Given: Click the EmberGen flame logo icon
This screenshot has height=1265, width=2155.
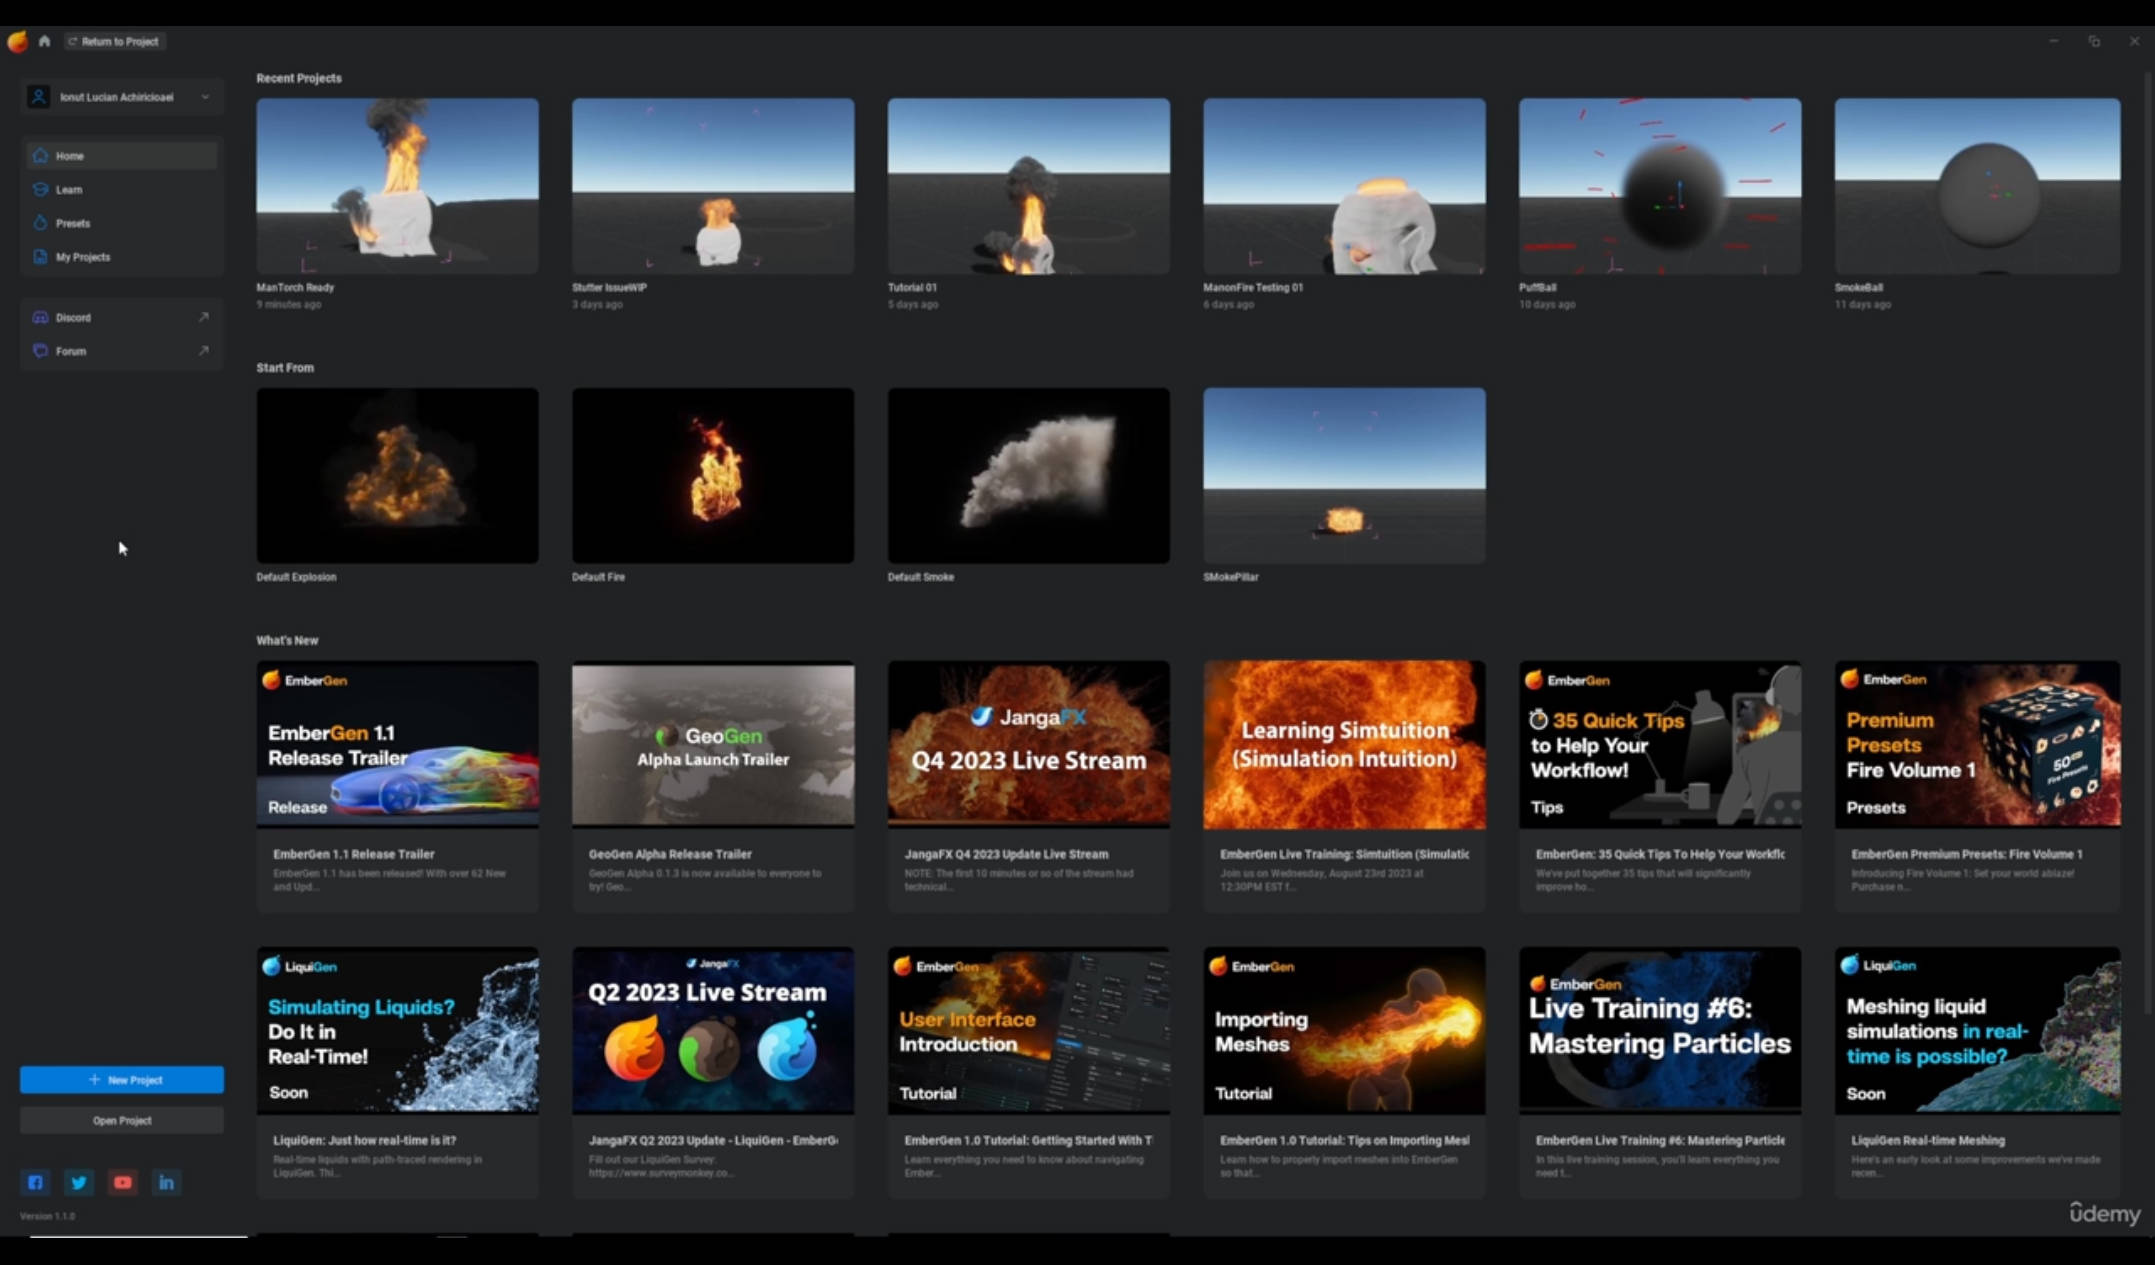Looking at the screenshot, I should pos(17,41).
